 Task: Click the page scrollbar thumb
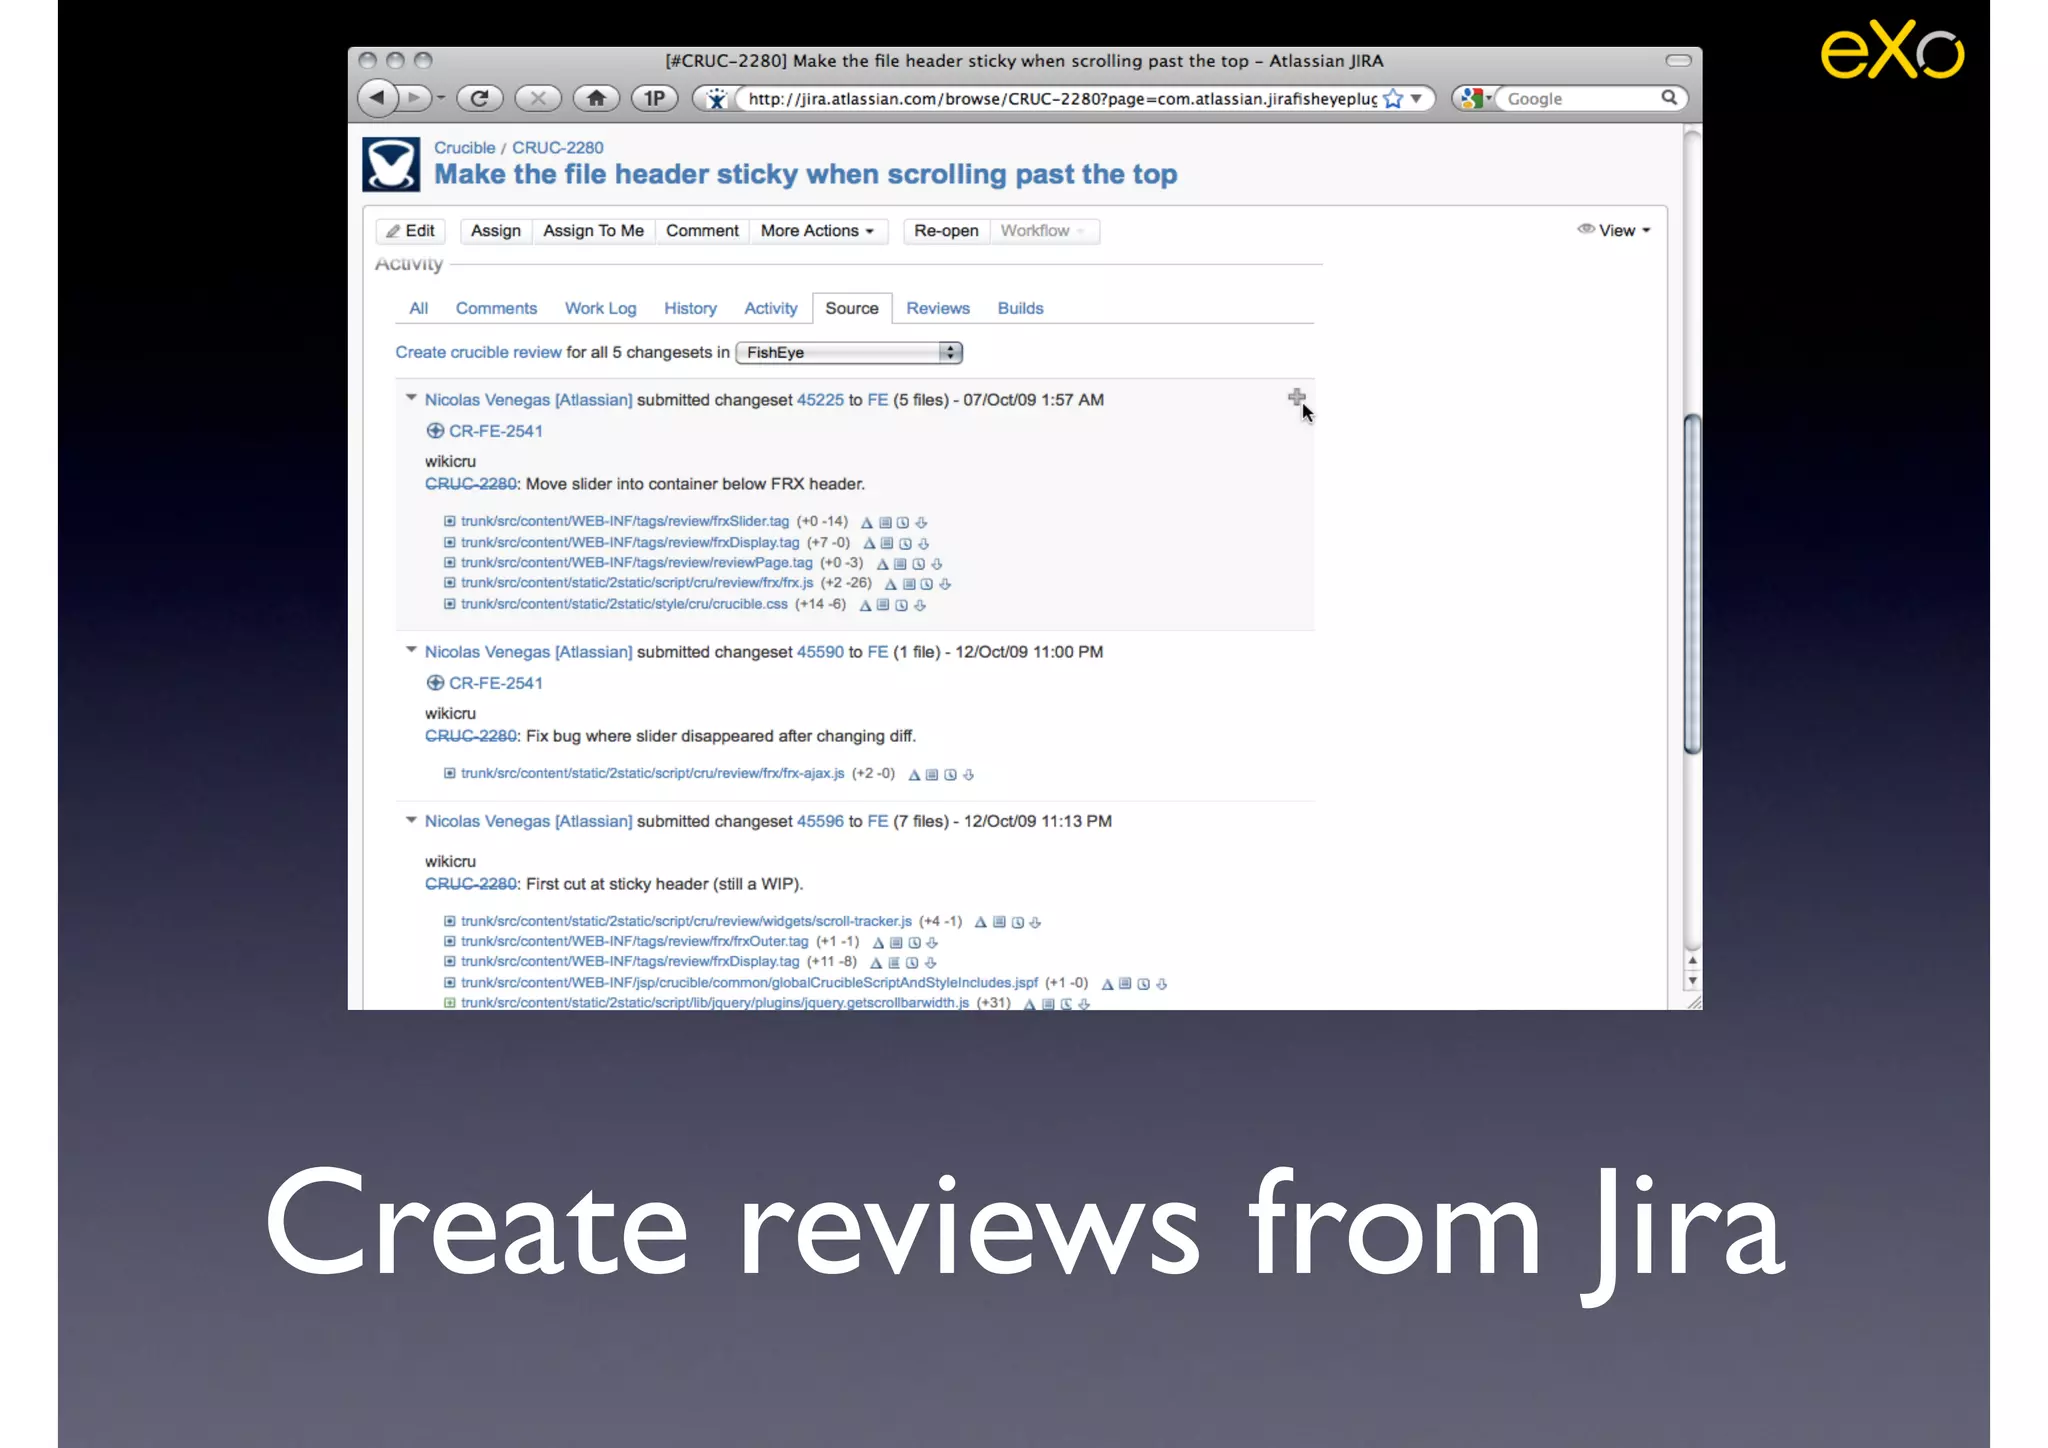[x=1692, y=583]
